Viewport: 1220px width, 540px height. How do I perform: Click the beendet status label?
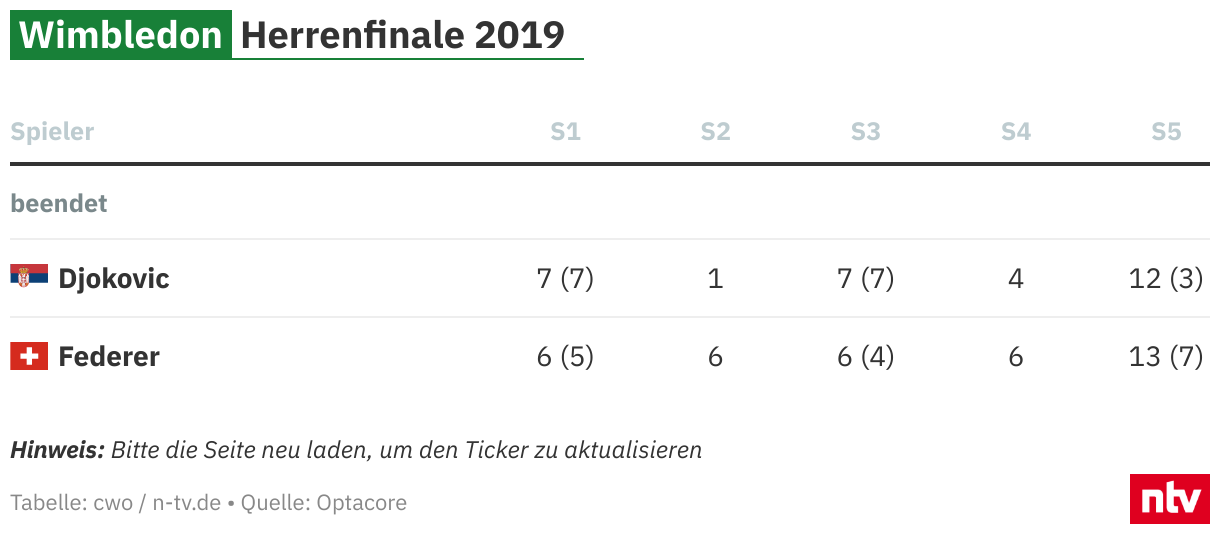[59, 203]
